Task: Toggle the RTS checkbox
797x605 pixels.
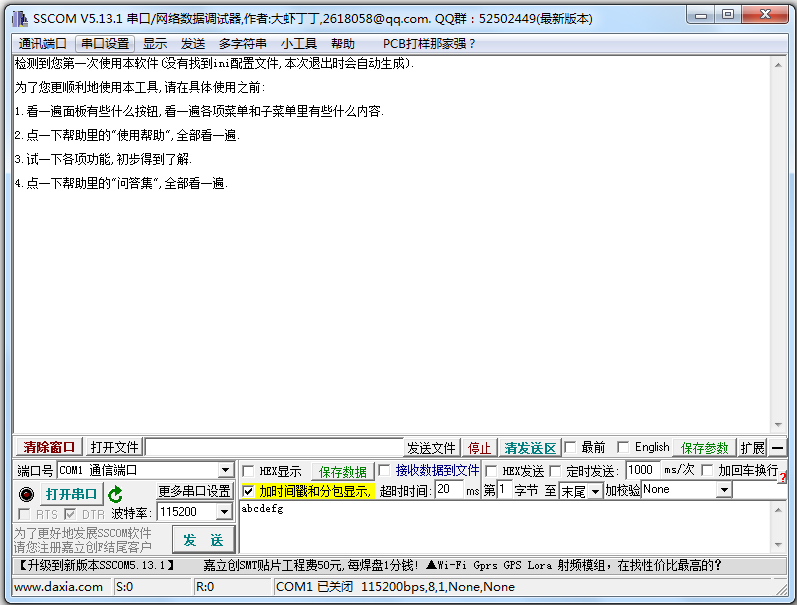Action: (24, 514)
